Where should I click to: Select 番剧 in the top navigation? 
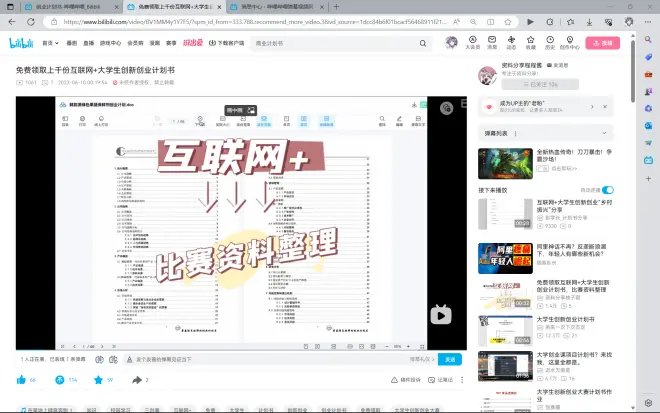[72, 44]
